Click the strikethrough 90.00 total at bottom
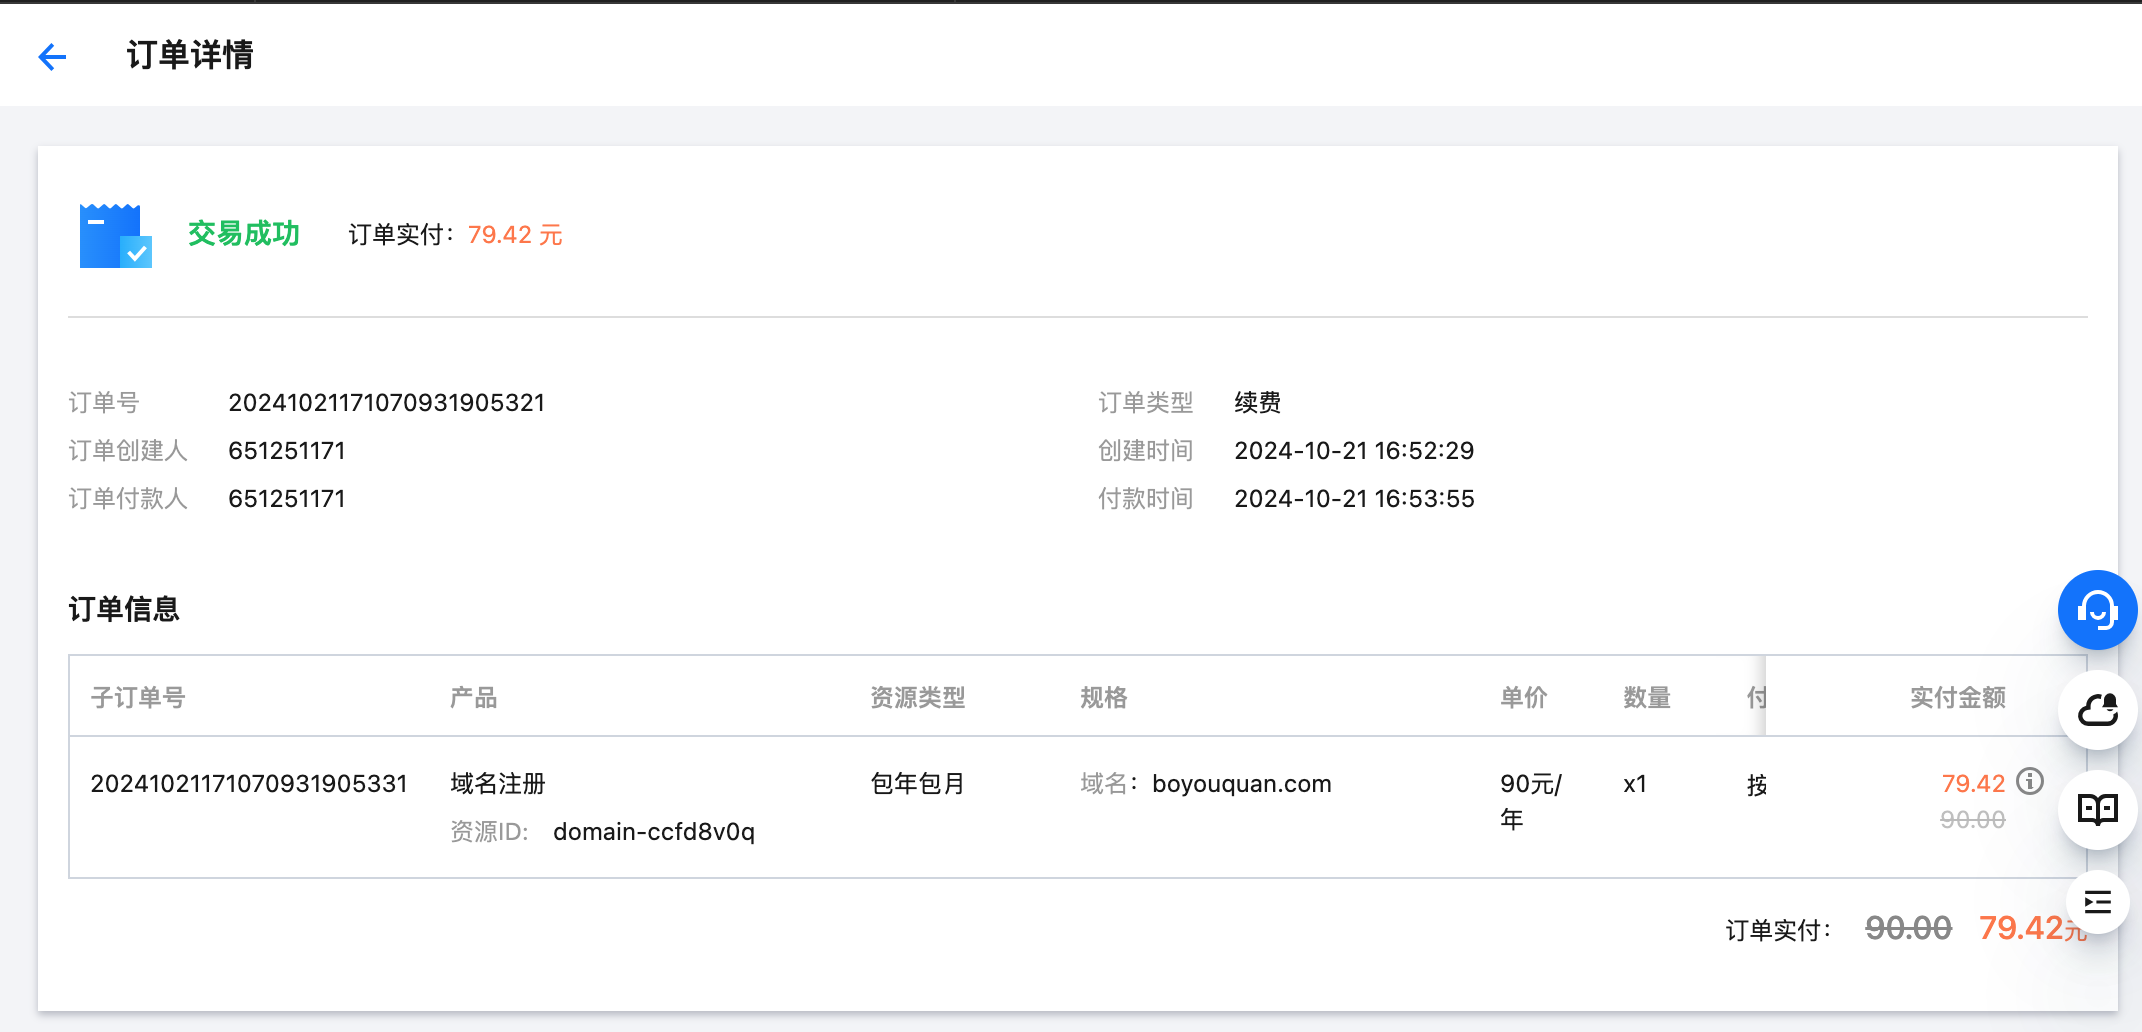This screenshot has width=2142, height=1032. (x=1908, y=929)
